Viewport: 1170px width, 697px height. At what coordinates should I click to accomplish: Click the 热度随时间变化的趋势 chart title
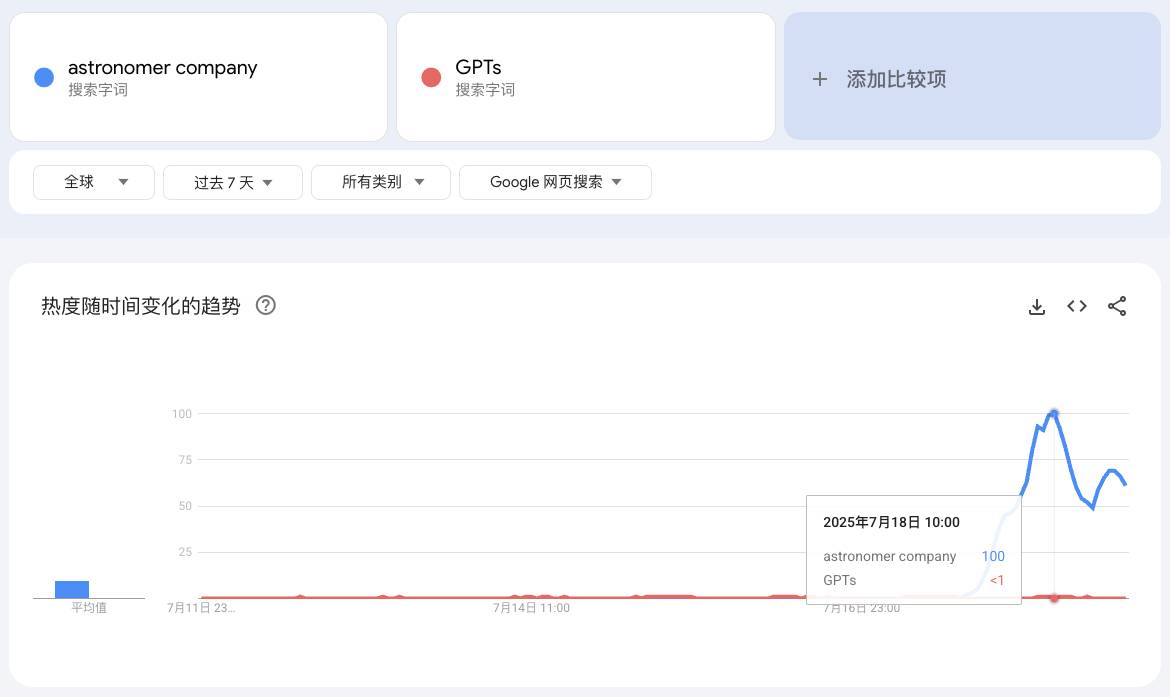(140, 306)
